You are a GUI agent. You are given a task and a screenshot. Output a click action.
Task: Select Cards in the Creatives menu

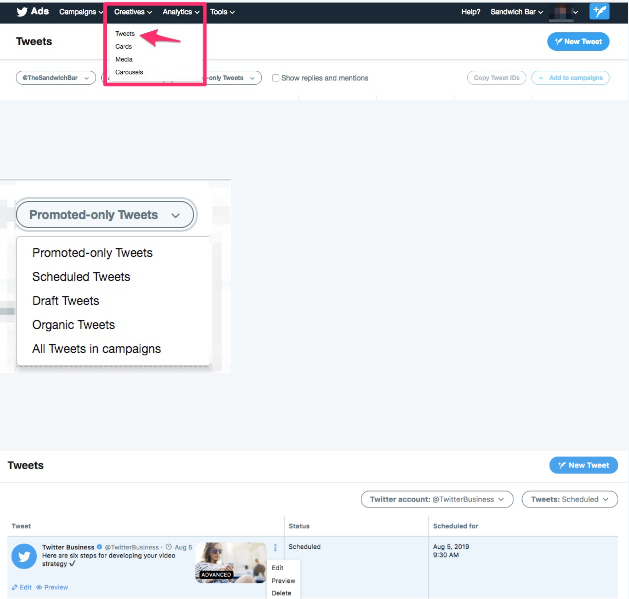pyautogui.click(x=124, y=47)
